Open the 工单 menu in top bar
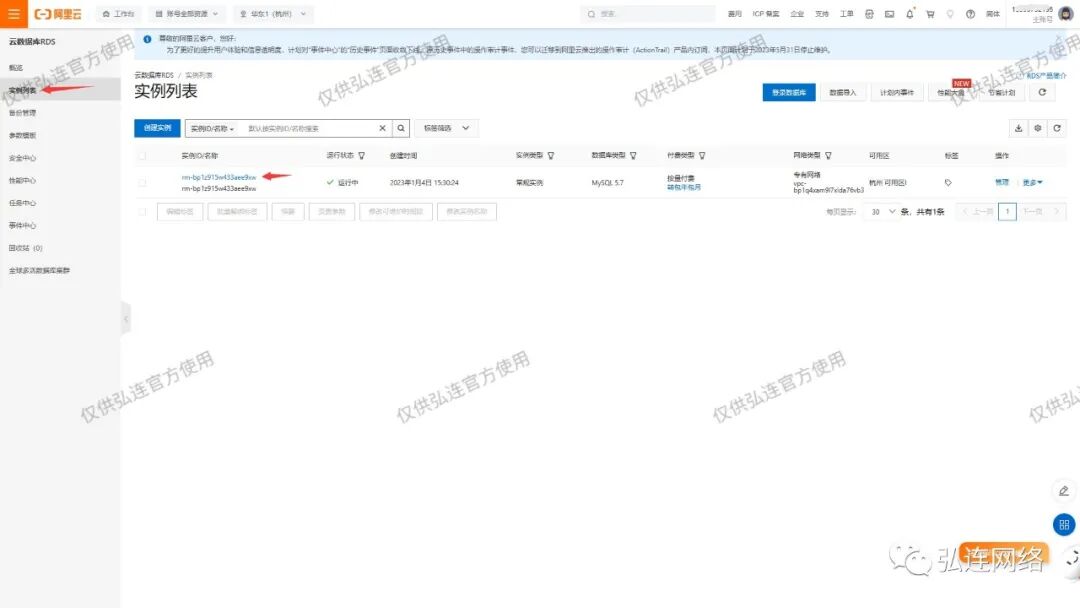 [x=847, y=14]
